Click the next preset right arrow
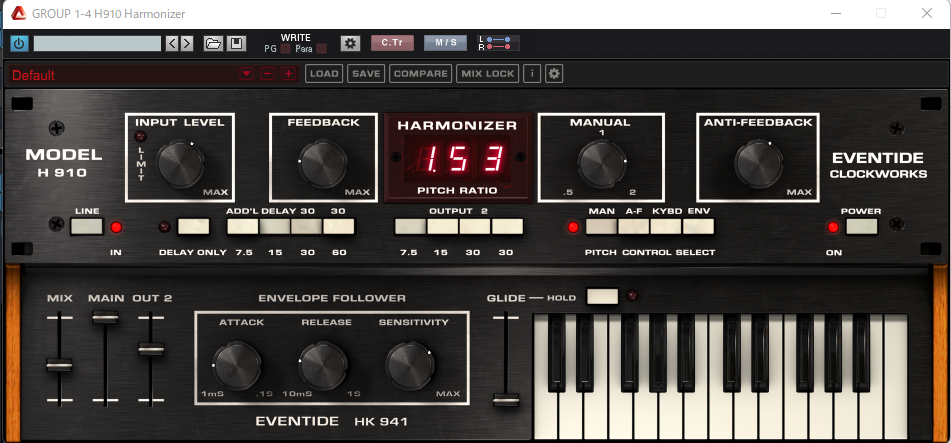Image resolution: width=951 pixels, height=443 pixels. [187, 43]
